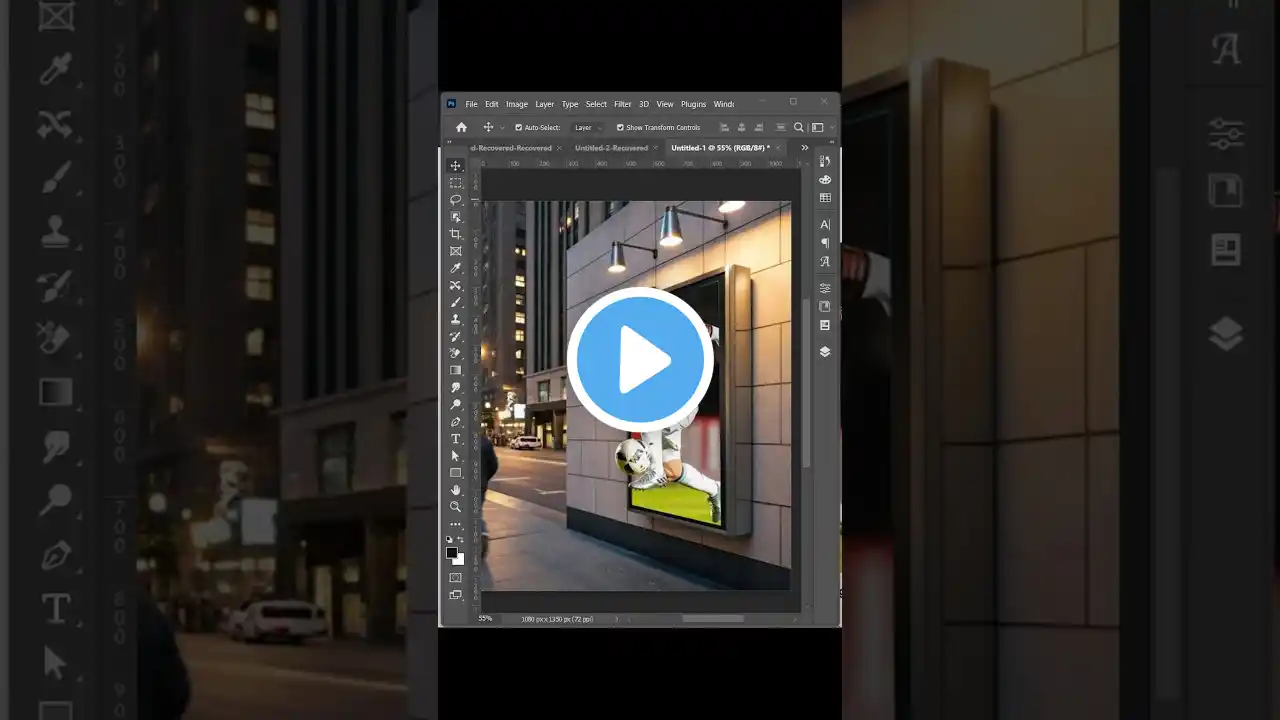Align left edges in options bar
The width and height of the screenshot is (1280, 720).
click(724, 128)
